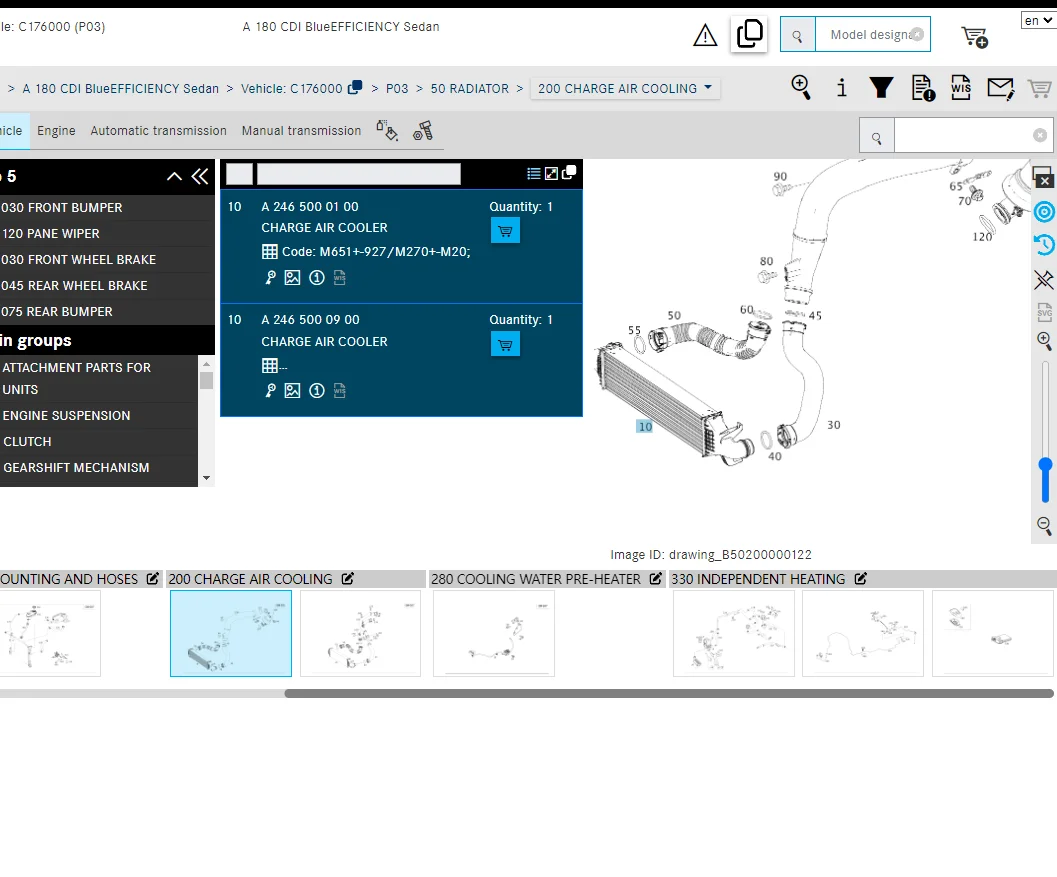Image resolution: width=1057 pixels, height=877 pixels.
Task: Toggle fullscreen view of parts list
Action: pos(551,174)
